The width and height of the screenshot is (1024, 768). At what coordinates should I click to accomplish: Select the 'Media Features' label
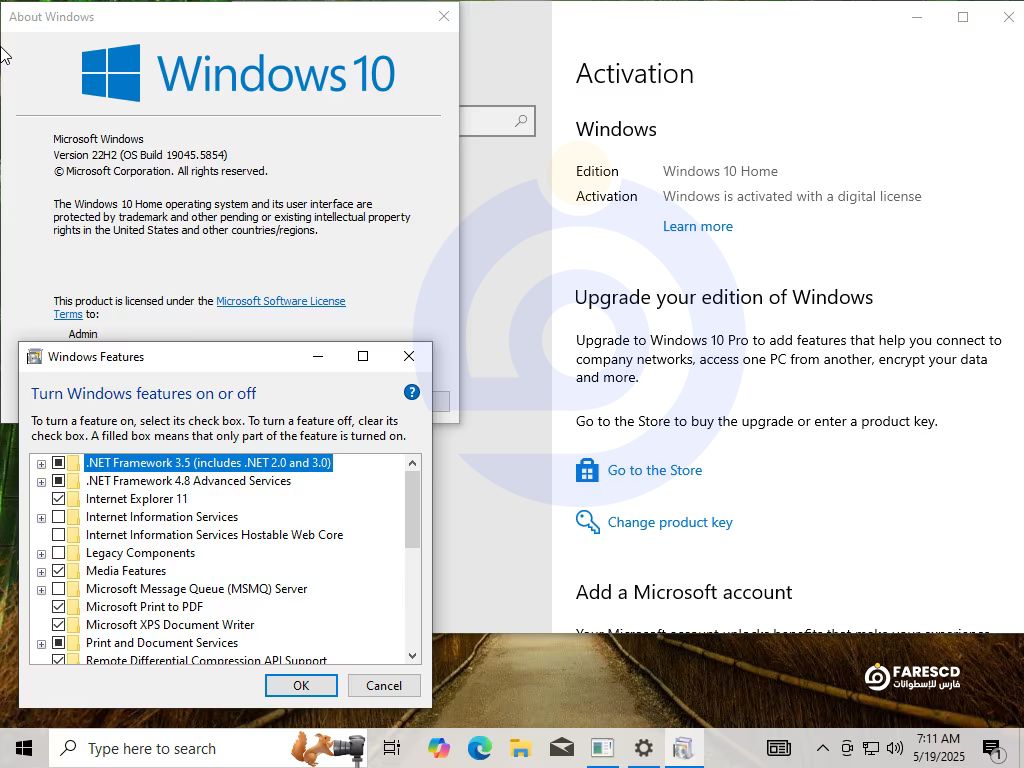coord(126,571)
